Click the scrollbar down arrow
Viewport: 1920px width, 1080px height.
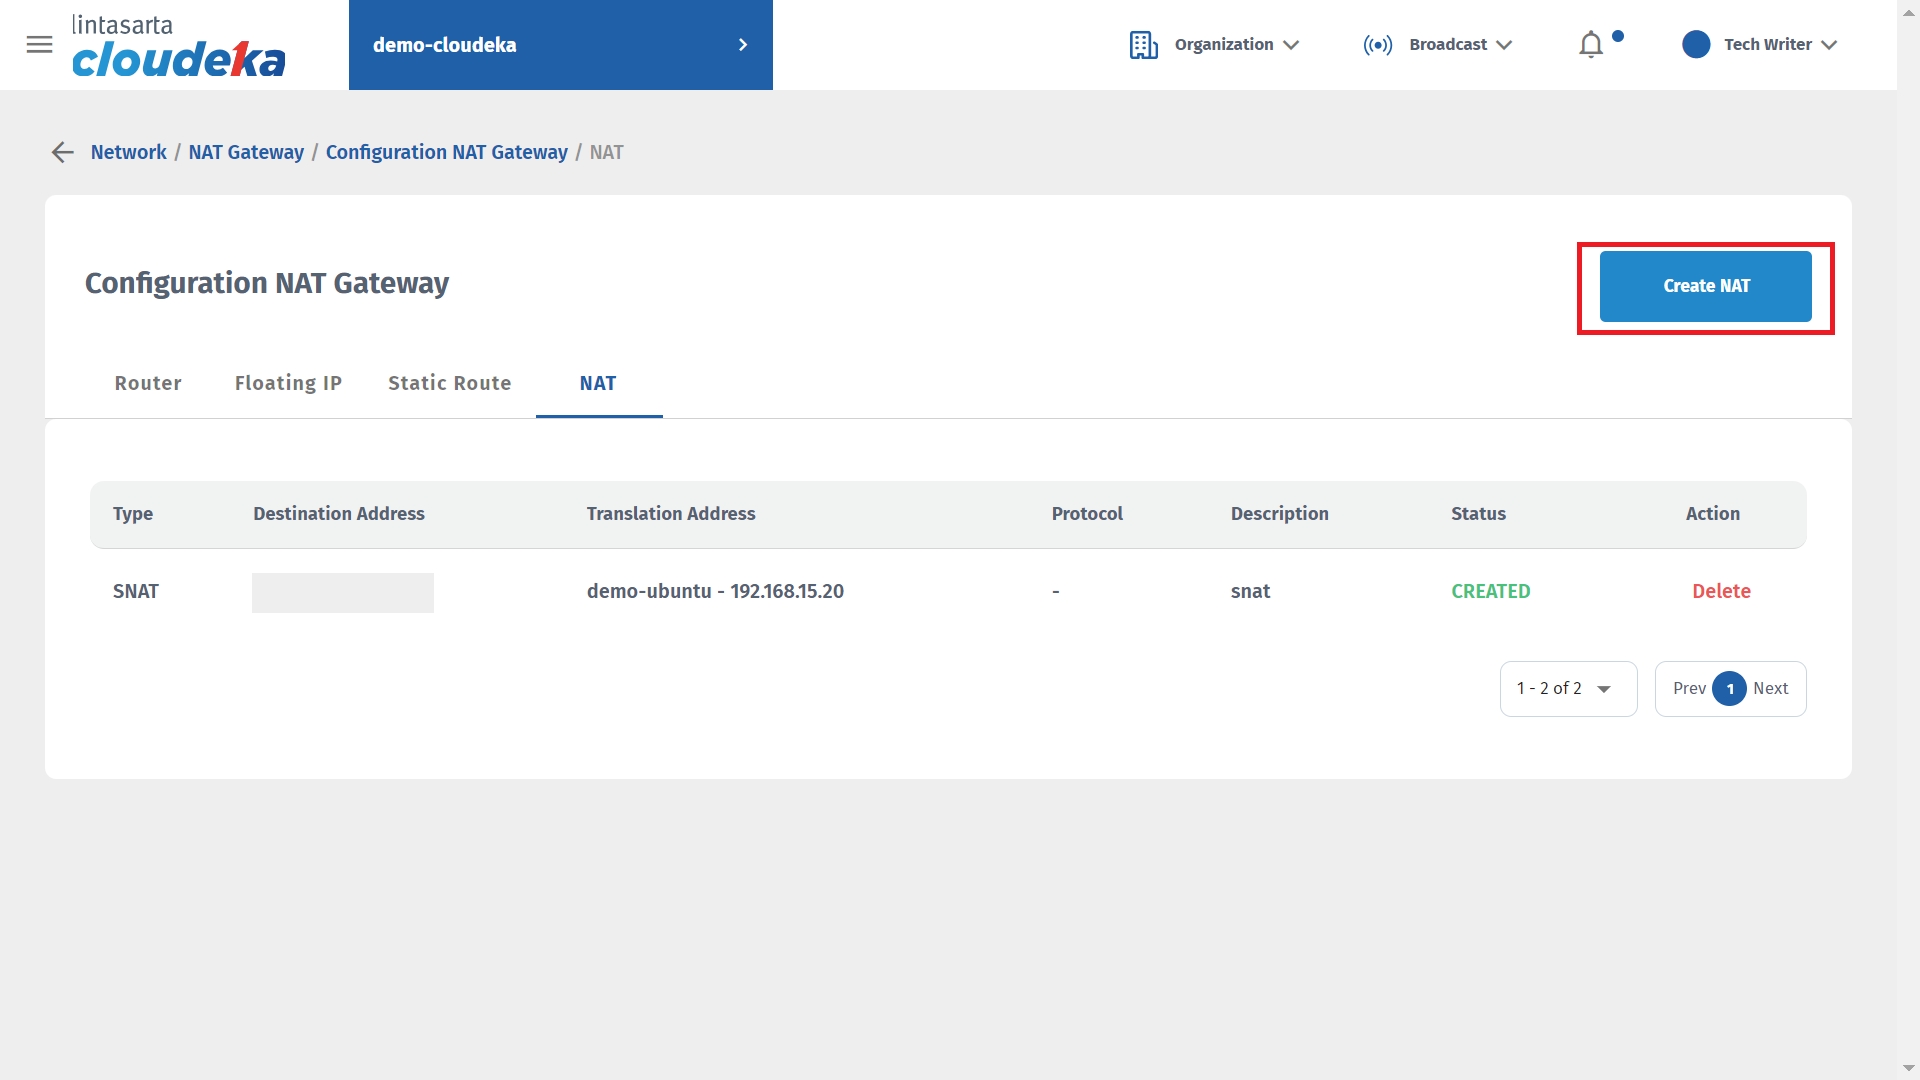tap(1908, 1069)
